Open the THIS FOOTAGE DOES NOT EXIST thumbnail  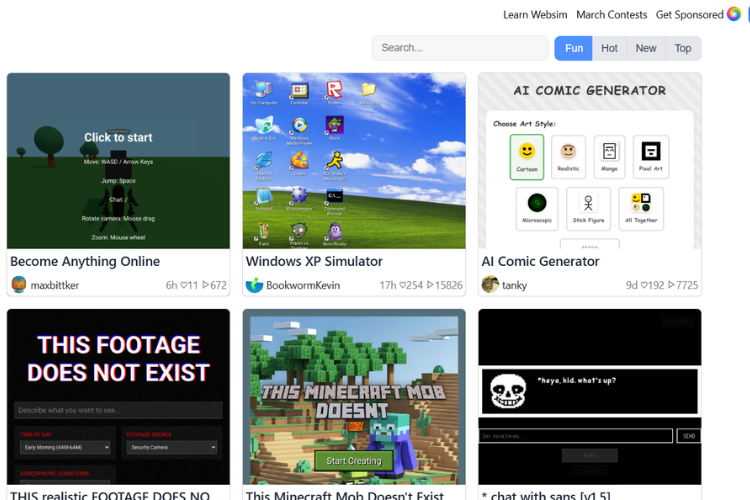tap(118, 397)
